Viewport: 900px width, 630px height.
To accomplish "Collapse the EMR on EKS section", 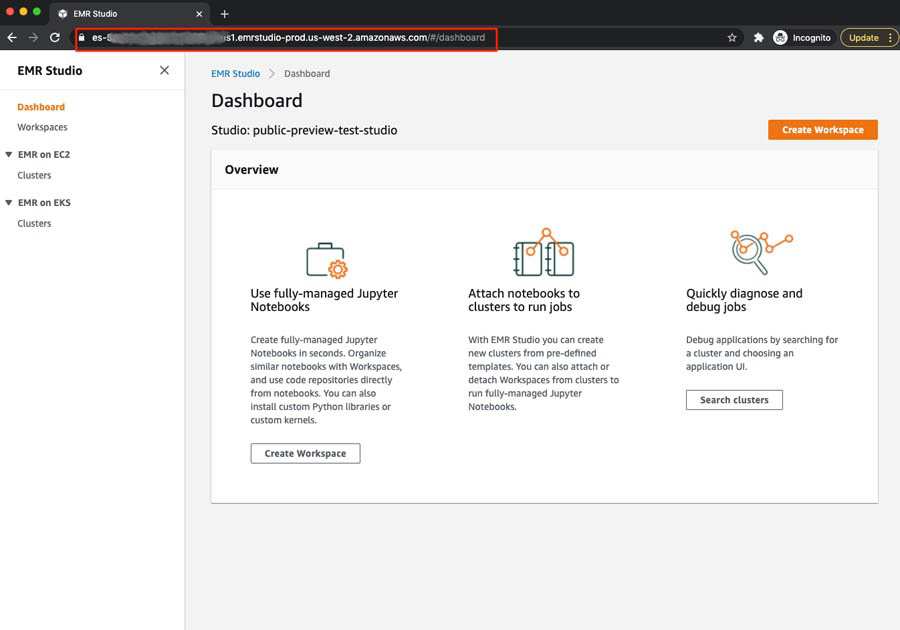I will click(x=9, y=203).
